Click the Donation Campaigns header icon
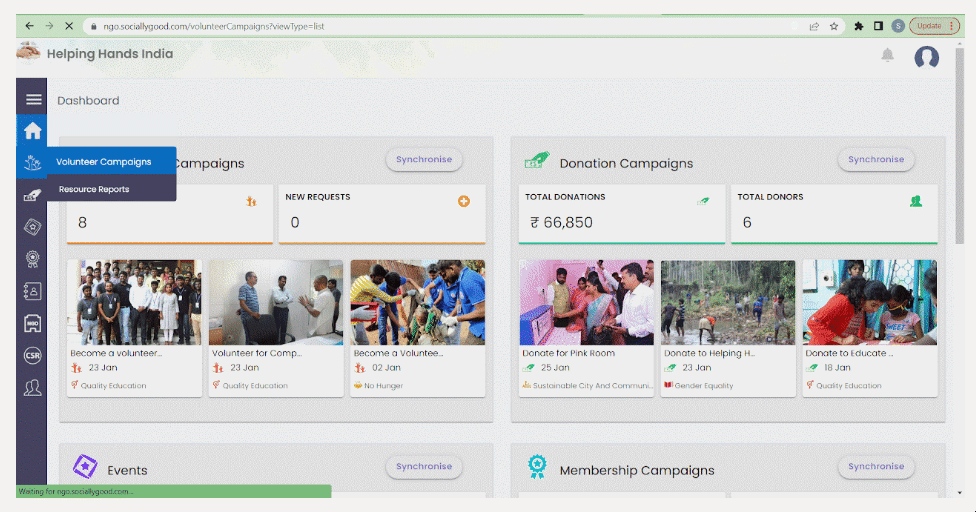This screenshot has height=512, width=976. (537, 161)
